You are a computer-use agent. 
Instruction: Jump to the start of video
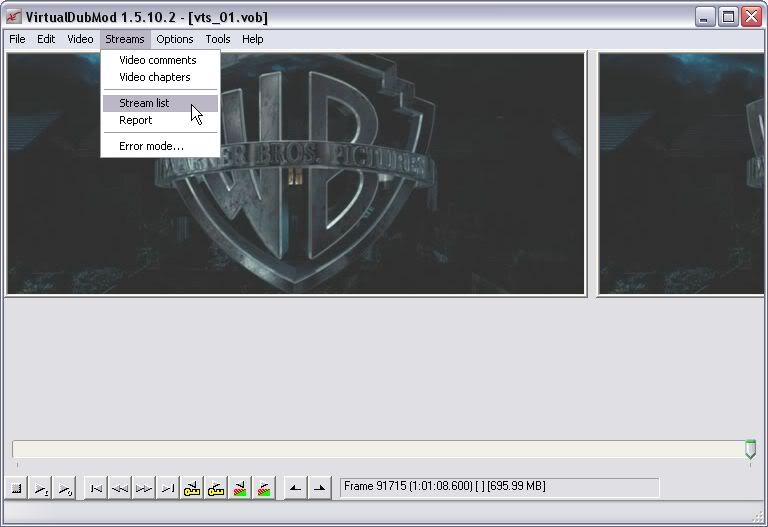coord(96,488)
